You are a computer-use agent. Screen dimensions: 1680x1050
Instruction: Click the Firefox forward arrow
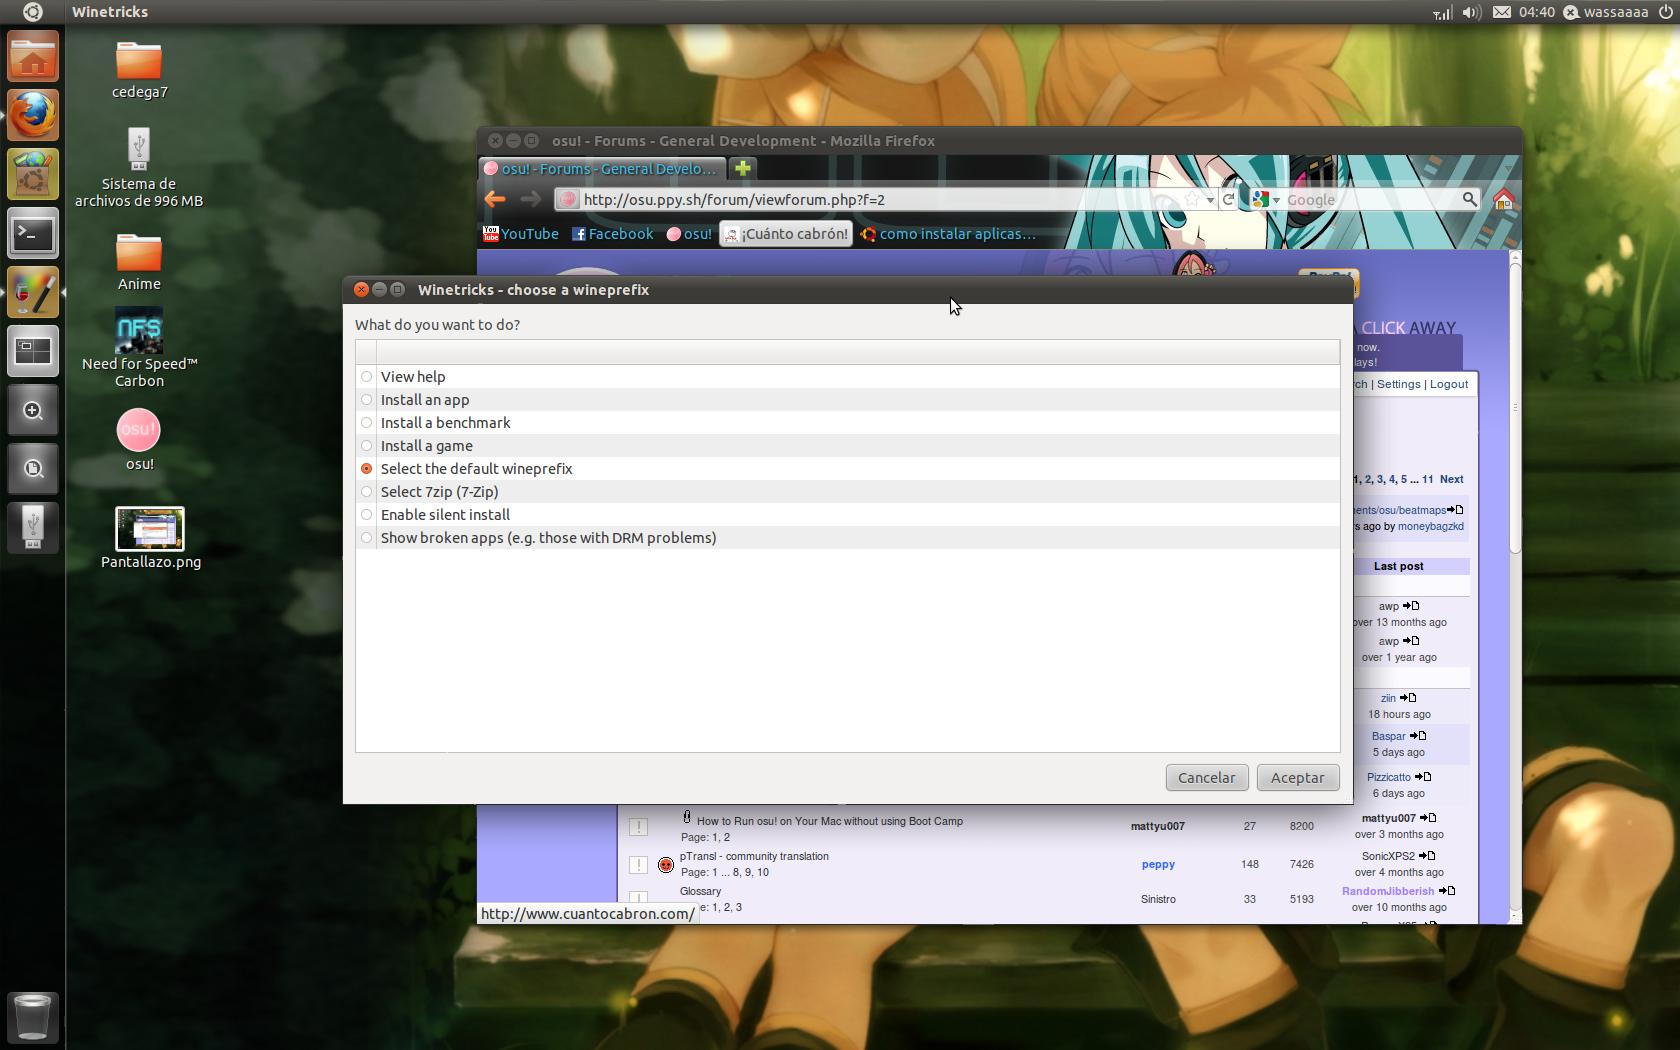click(x=531, y=199)
